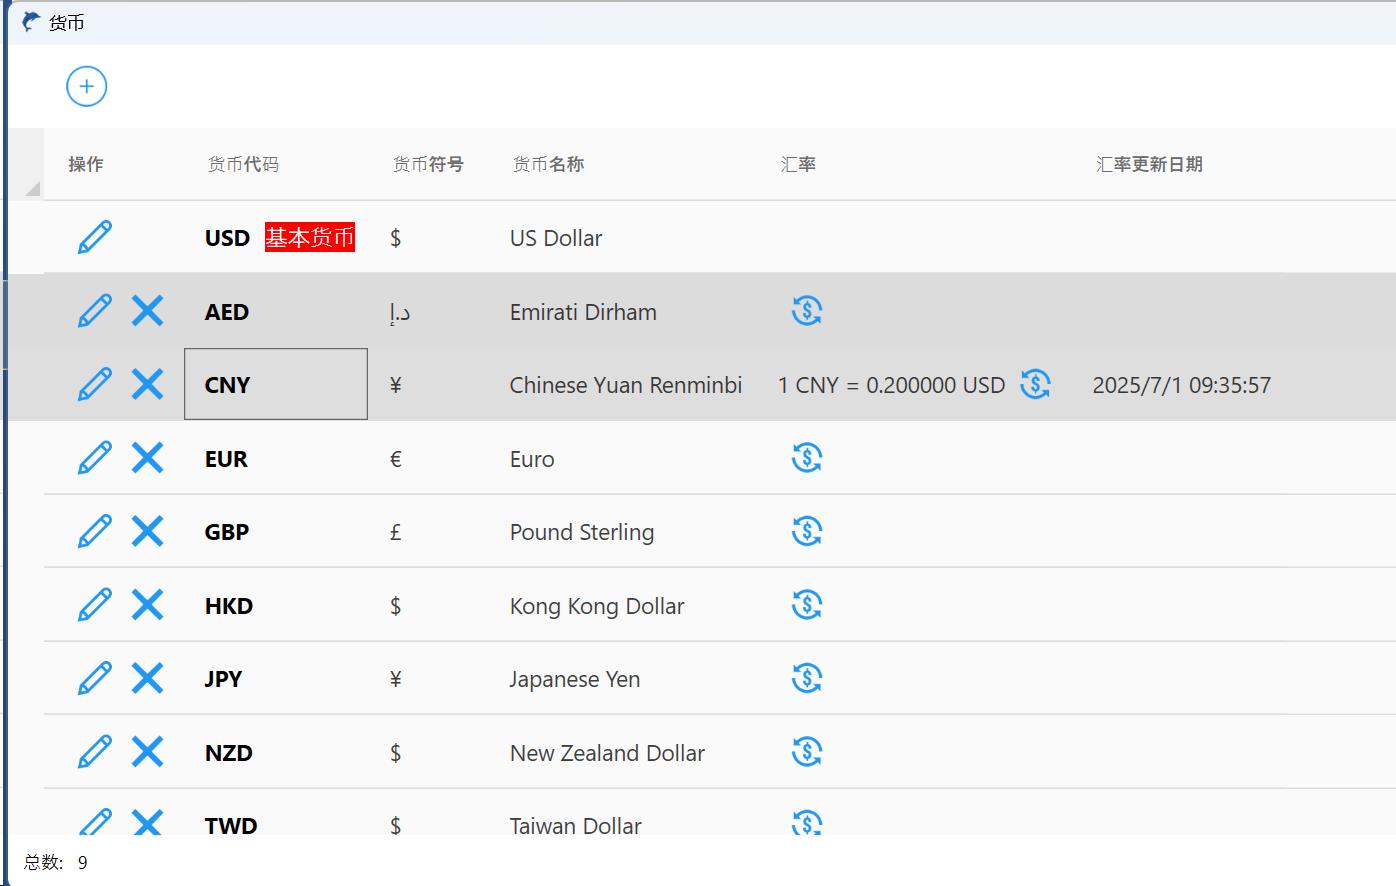Edit the USD base currency row
This screenshot has height=886, width=1396.
(95, 238)
